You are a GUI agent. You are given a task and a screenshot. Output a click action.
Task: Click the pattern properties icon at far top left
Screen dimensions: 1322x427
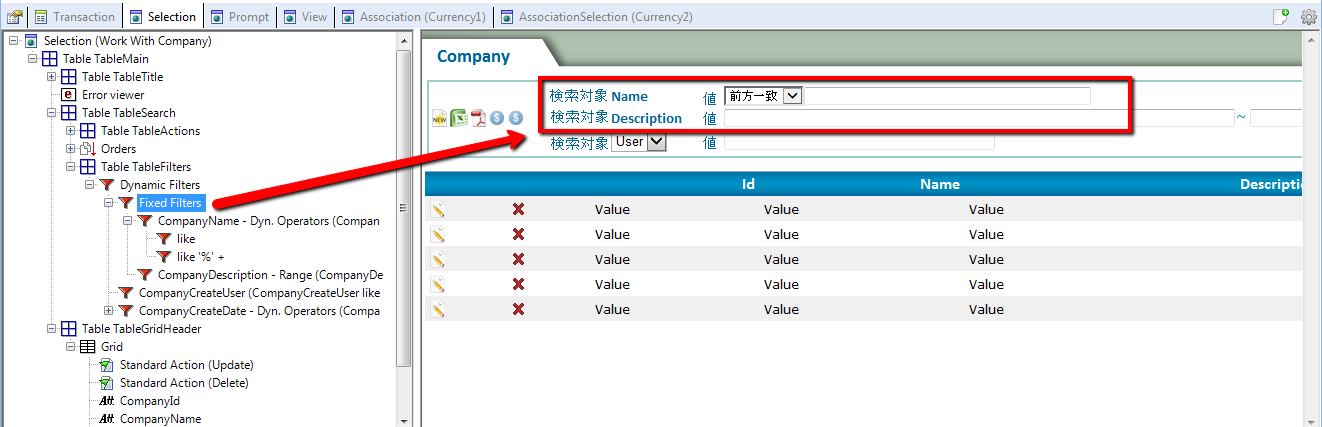[15, 17]
